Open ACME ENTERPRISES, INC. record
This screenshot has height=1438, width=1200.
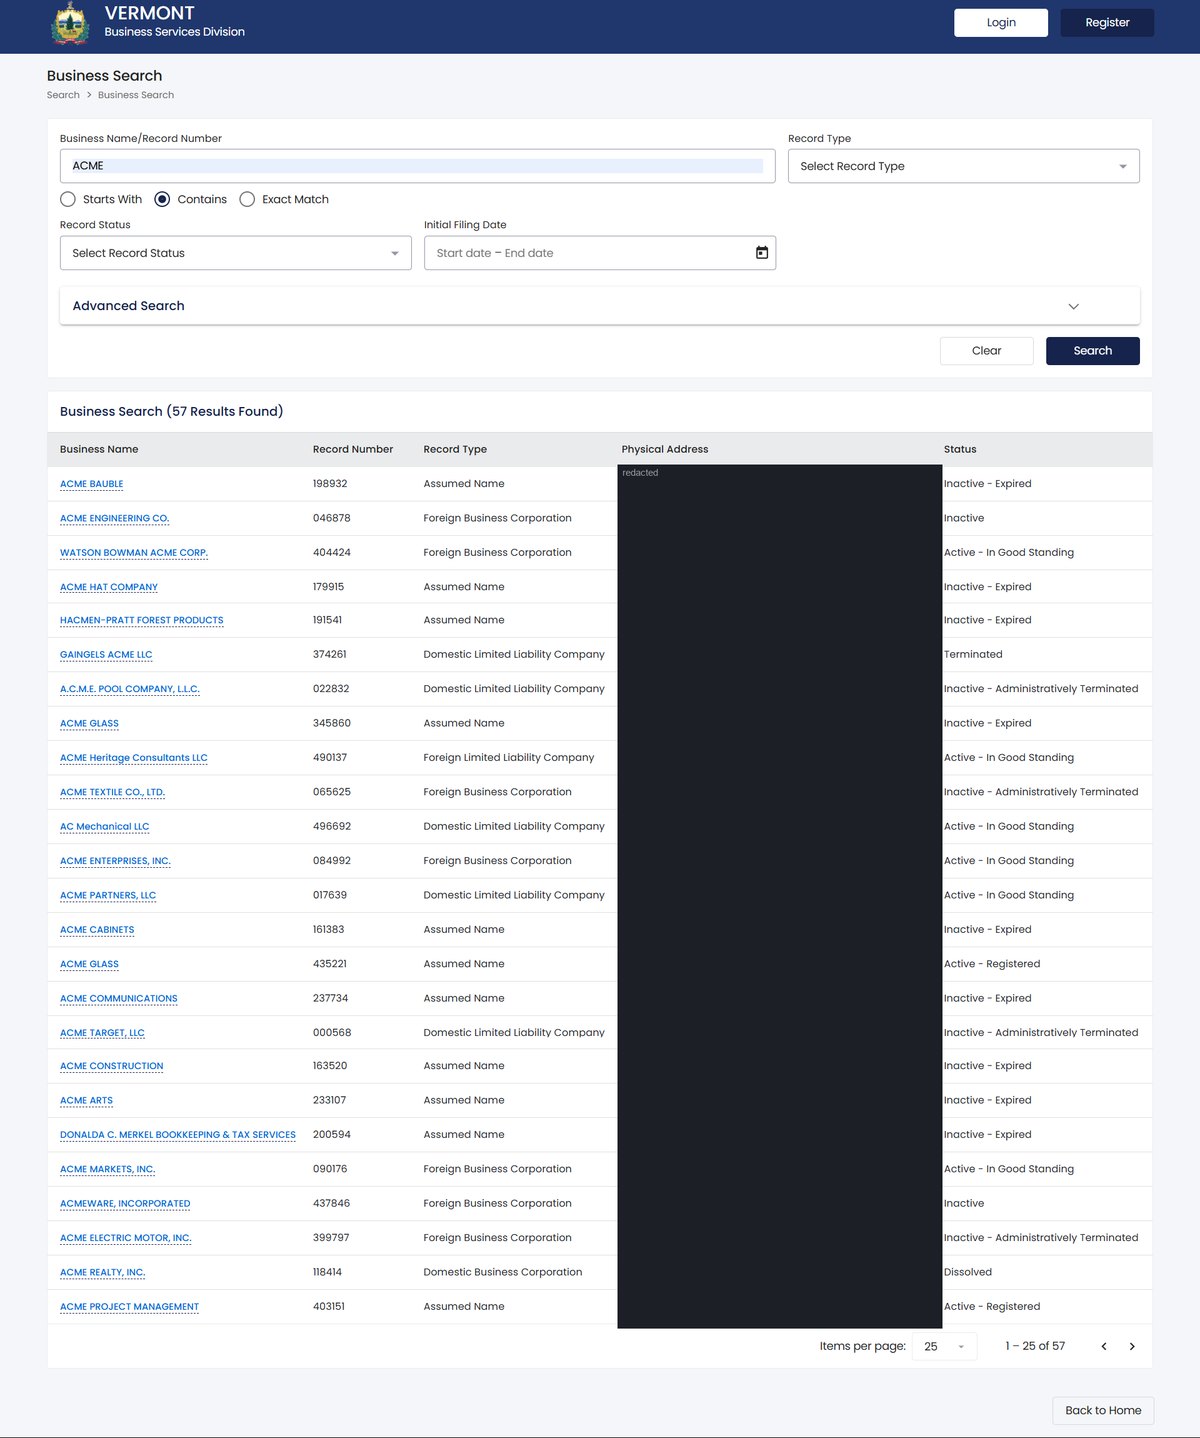point(116,861)
